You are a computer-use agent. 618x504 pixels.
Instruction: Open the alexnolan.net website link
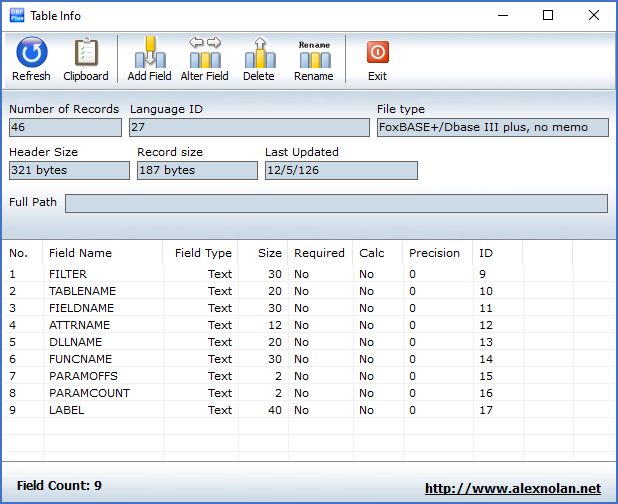point(513,488)
